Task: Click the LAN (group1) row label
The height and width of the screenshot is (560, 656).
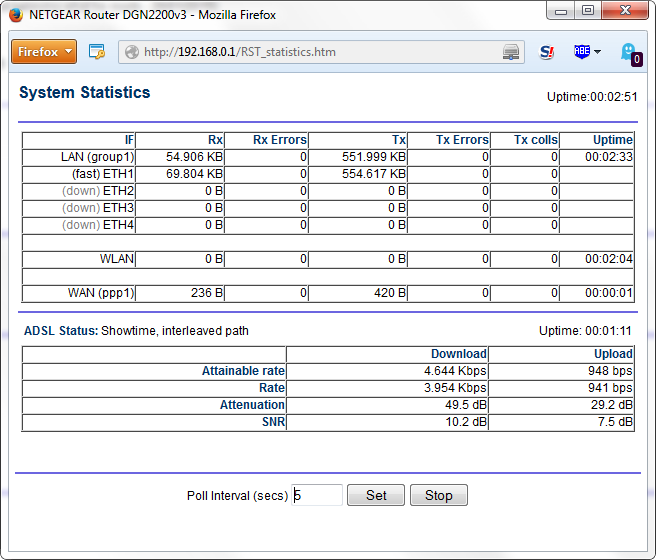Action: pos(97,157)
